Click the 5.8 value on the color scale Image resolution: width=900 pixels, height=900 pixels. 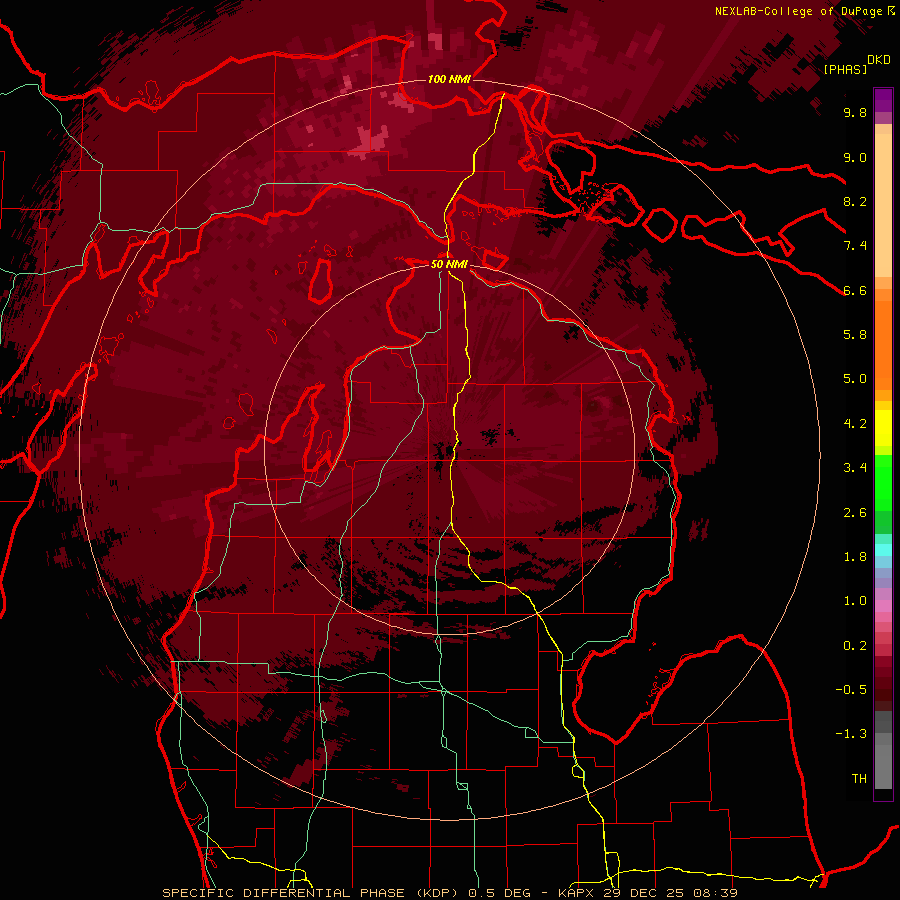tap(855, 335)
